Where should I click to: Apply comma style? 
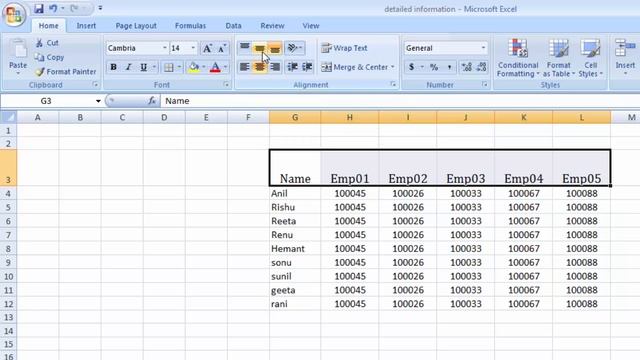coord(449,67)
